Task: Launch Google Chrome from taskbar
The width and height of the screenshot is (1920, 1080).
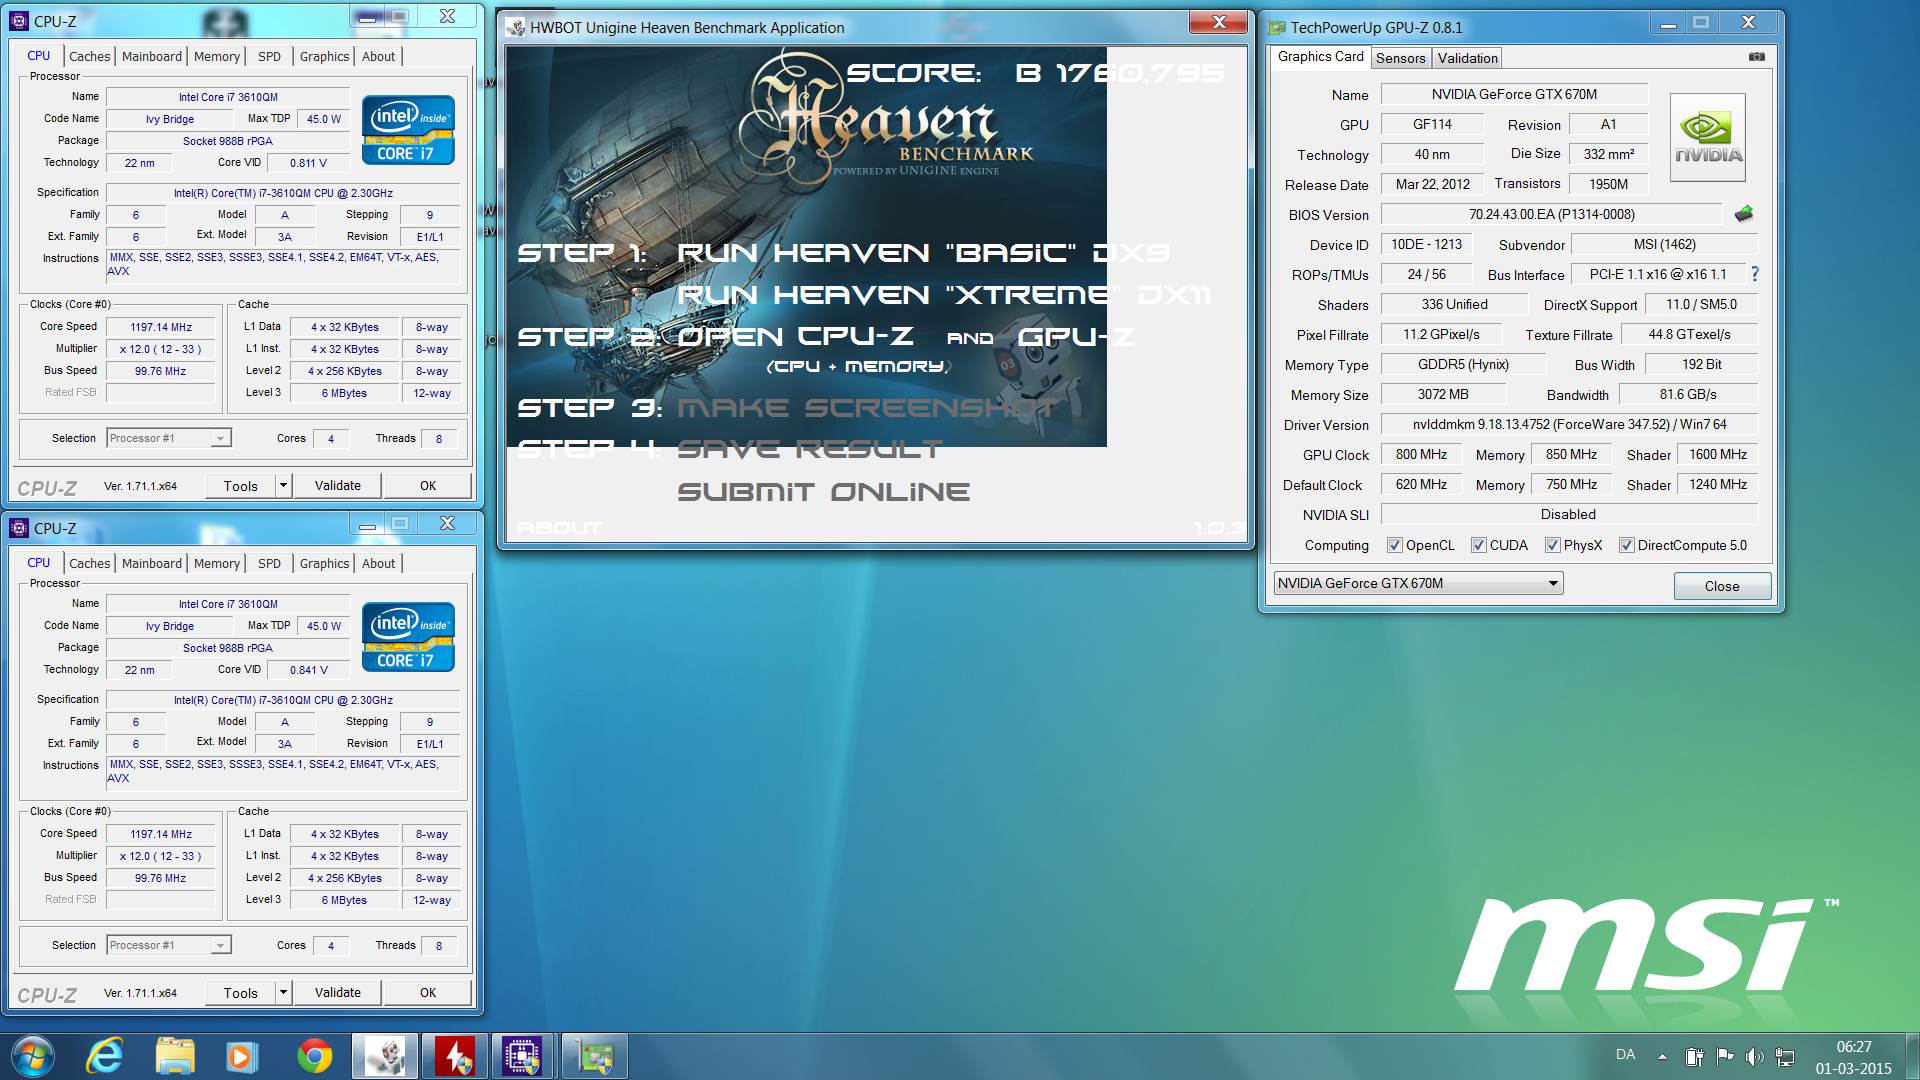Action: (315, 1056)
